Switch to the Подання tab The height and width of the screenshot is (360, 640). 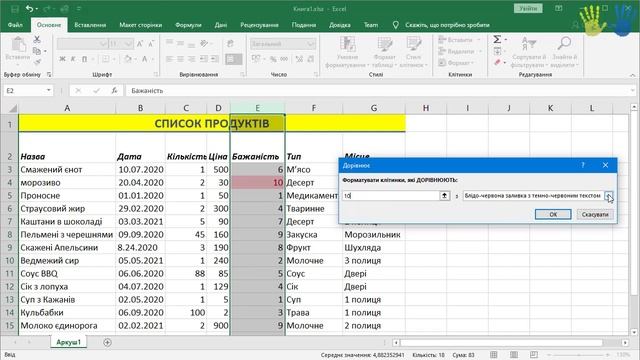(x=304, y=25)
